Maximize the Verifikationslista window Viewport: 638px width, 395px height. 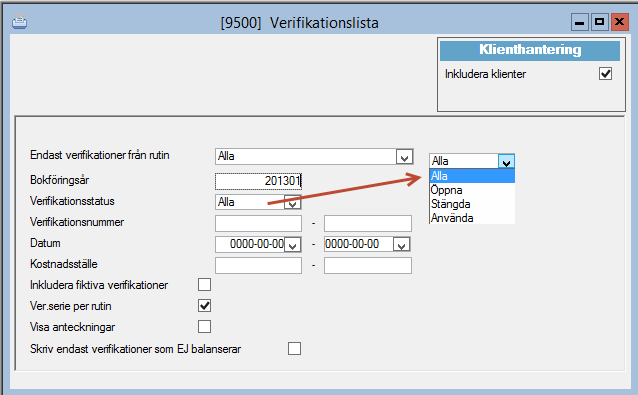coord(599,22)
